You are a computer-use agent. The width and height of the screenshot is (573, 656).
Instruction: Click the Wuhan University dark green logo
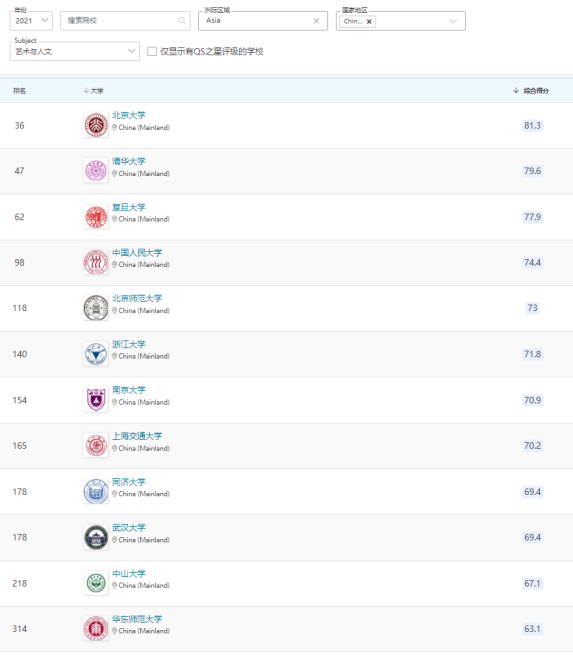coord(96,537)
